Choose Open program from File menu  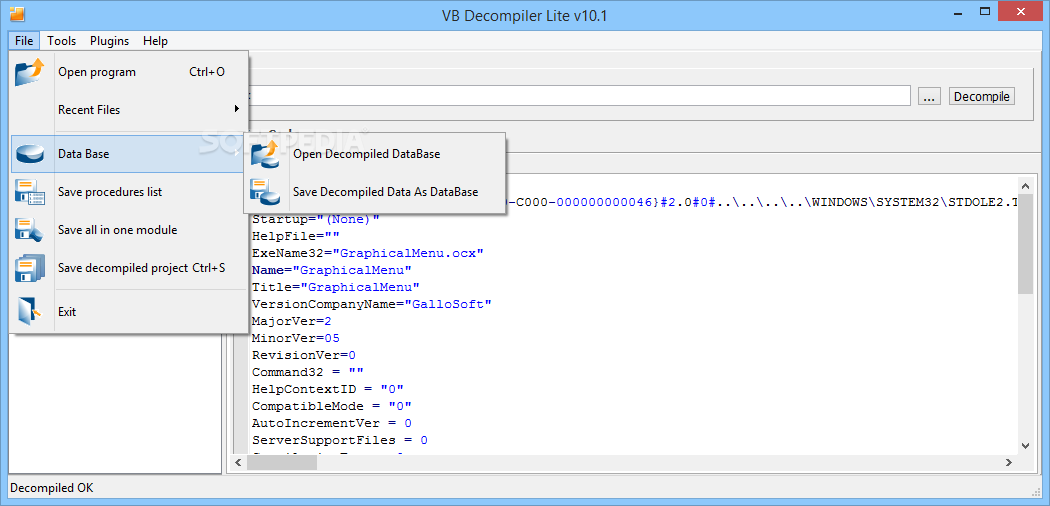129,72
